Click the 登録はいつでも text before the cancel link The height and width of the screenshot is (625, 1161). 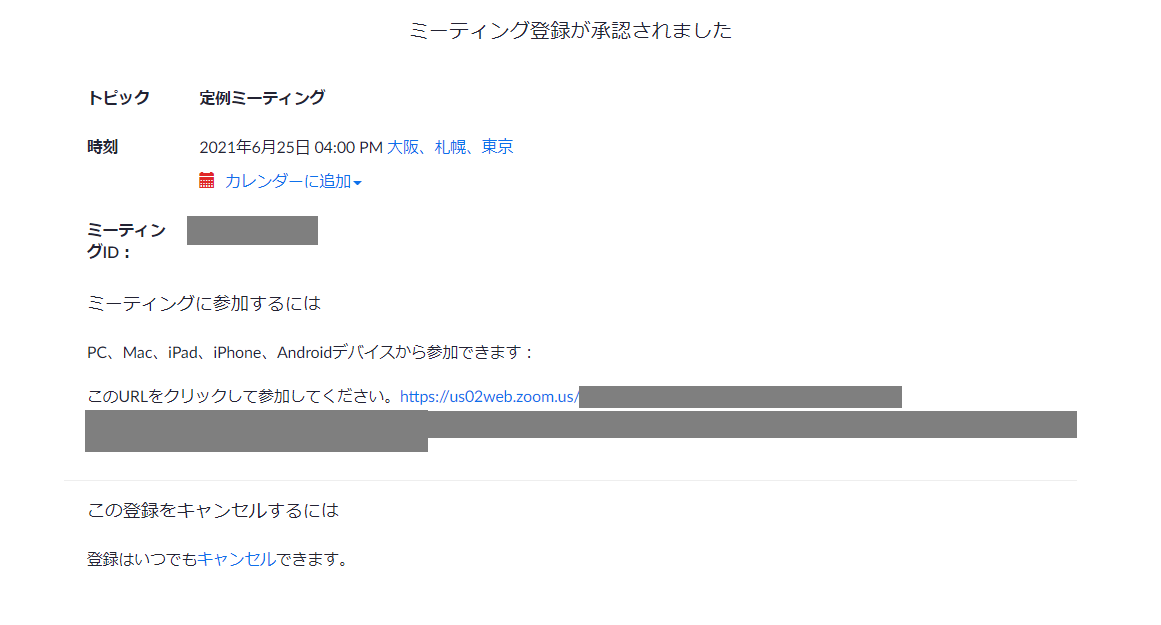click(142, 559)
